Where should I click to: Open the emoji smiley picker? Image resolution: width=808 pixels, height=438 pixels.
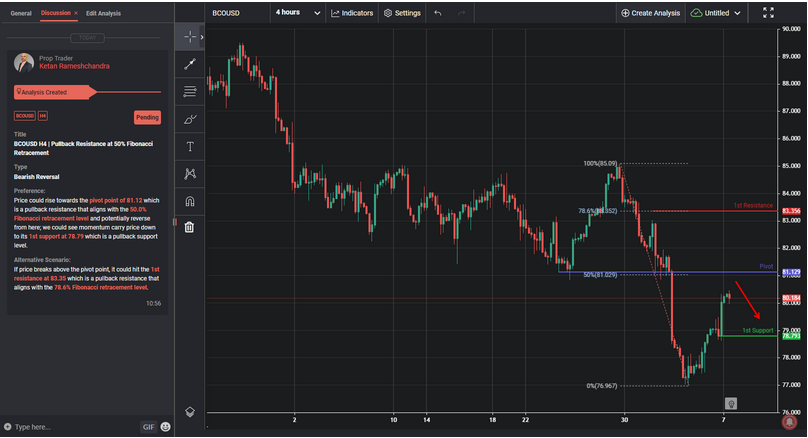point(165,427)
